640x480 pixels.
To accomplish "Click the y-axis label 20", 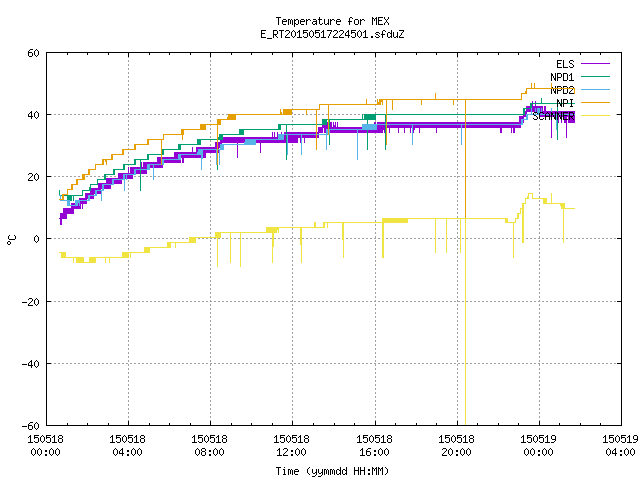I will click(x=33, y=177).
